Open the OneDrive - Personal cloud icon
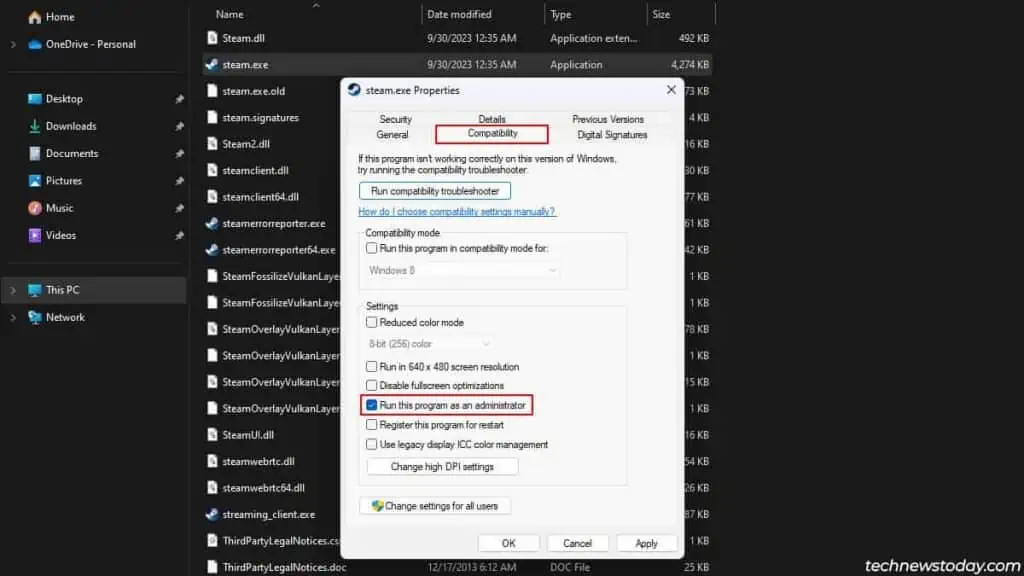The width and height of the screenshot is (1024, 576). click(35, 44)
